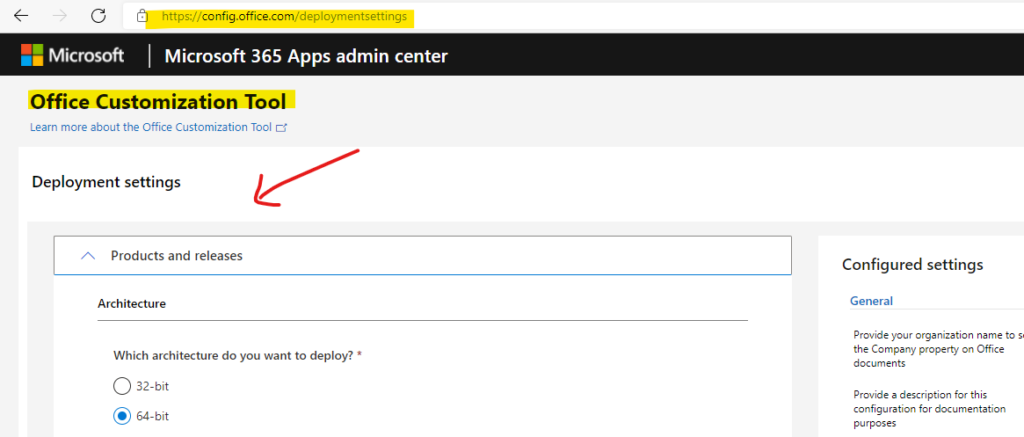Select the 32-bit architecture option
The height and width of the screenshot is (437, 1024).
click(122, 386)
